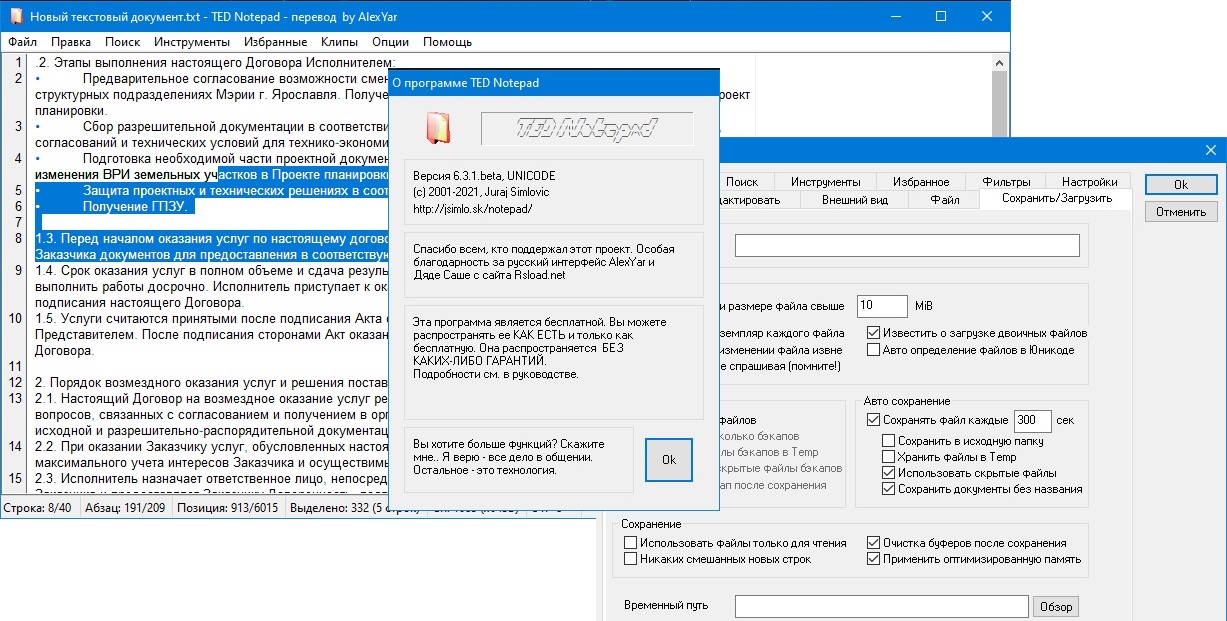Click editor line 'Получение ГПЗУ.'
The width and height of the screenshot is (1227, 621).
click(x=137, y=206)
